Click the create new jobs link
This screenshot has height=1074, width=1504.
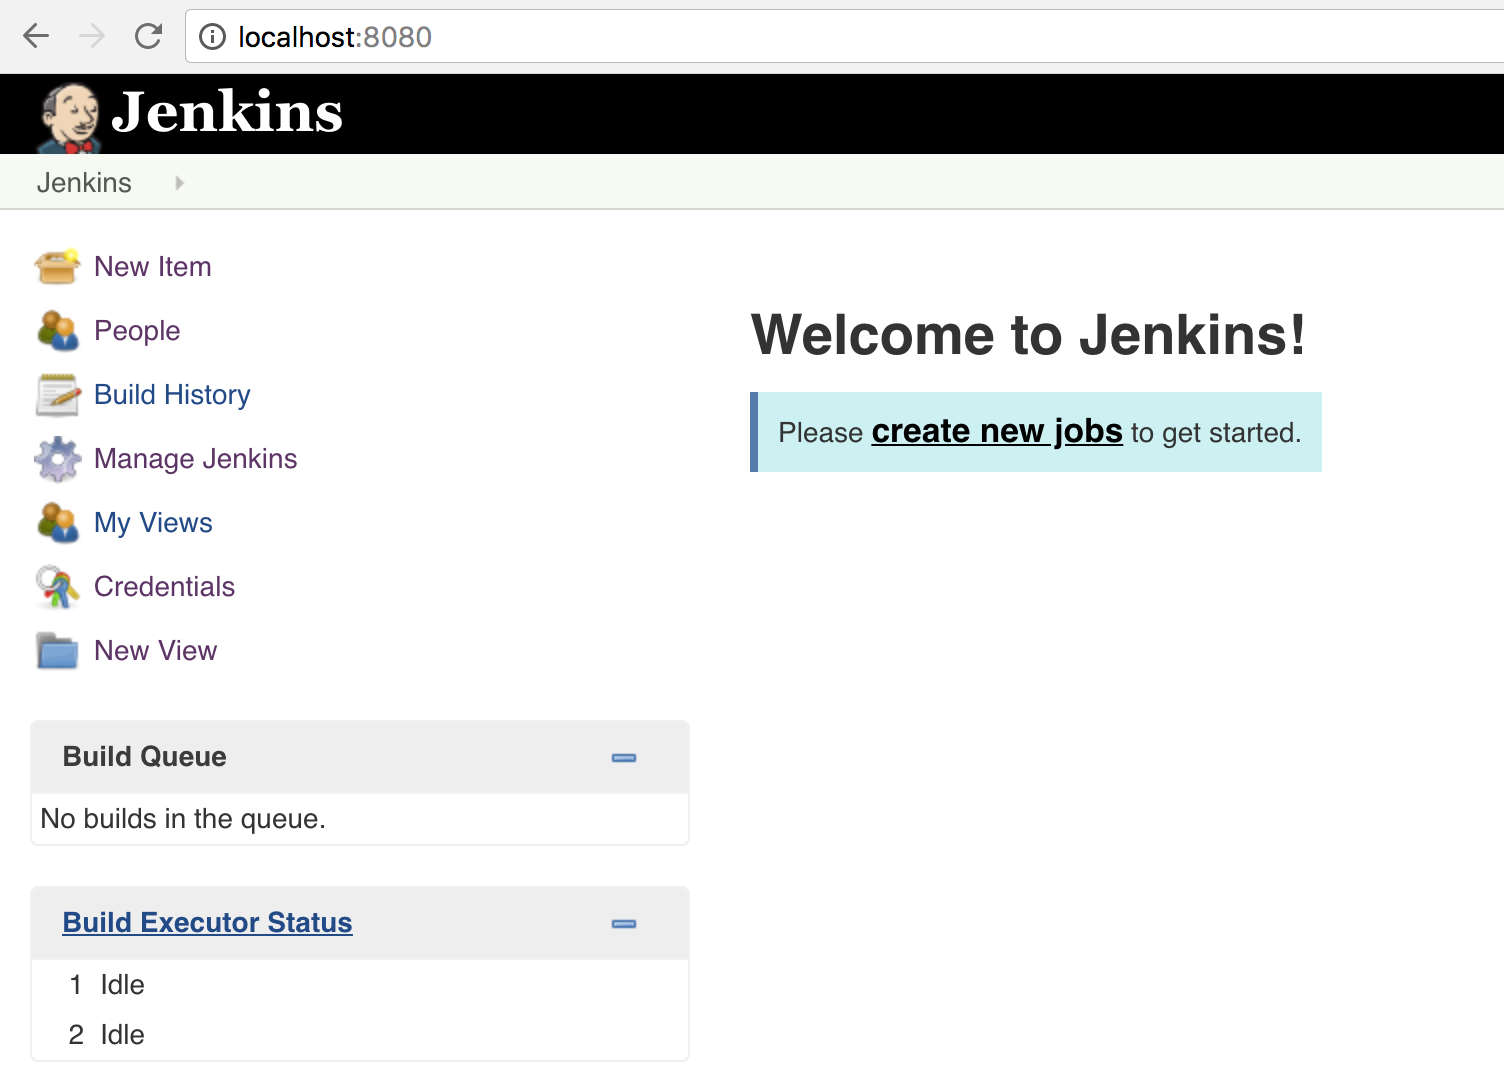point(997,431)
